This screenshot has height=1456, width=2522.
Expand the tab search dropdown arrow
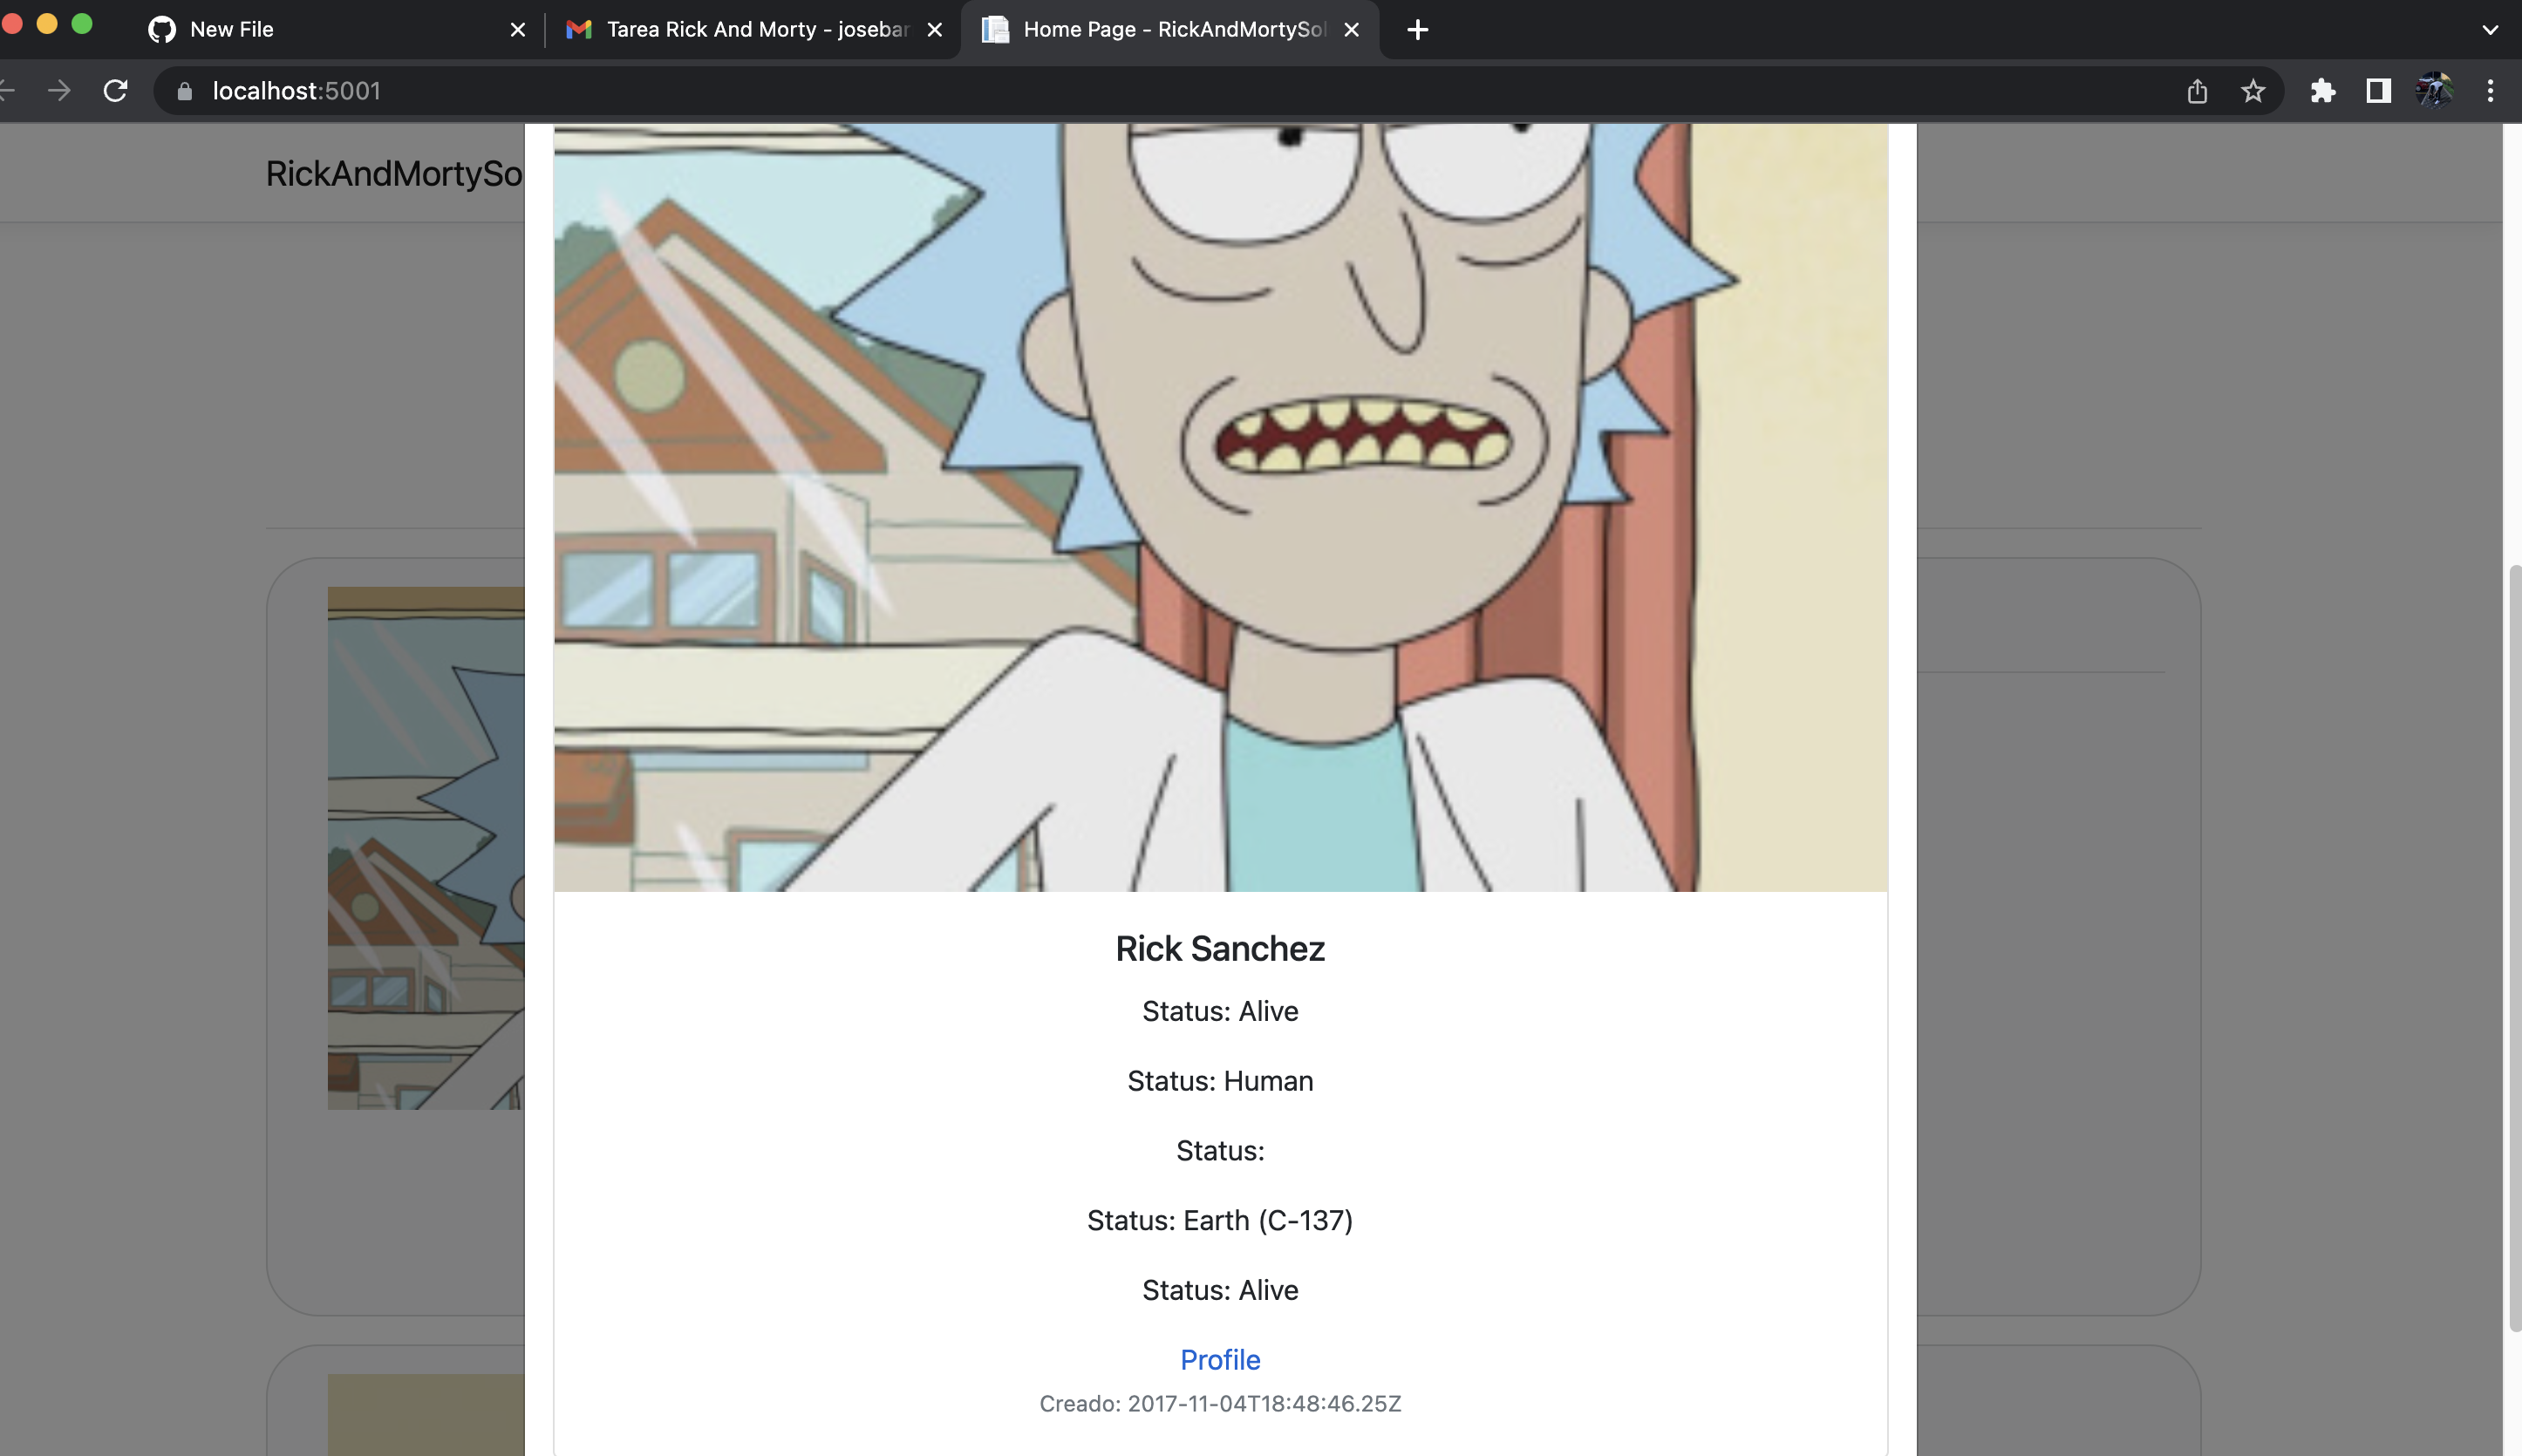2490,30
